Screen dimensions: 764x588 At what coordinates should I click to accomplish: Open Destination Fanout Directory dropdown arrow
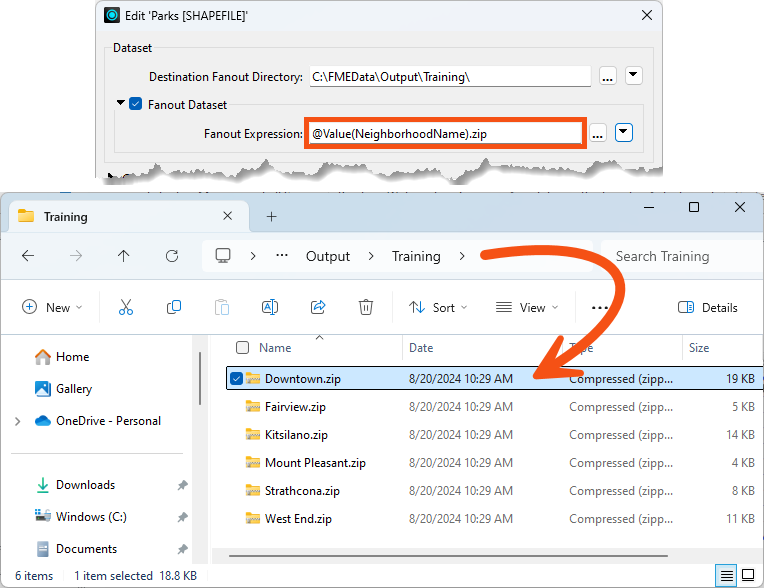(x=633, y=76)
